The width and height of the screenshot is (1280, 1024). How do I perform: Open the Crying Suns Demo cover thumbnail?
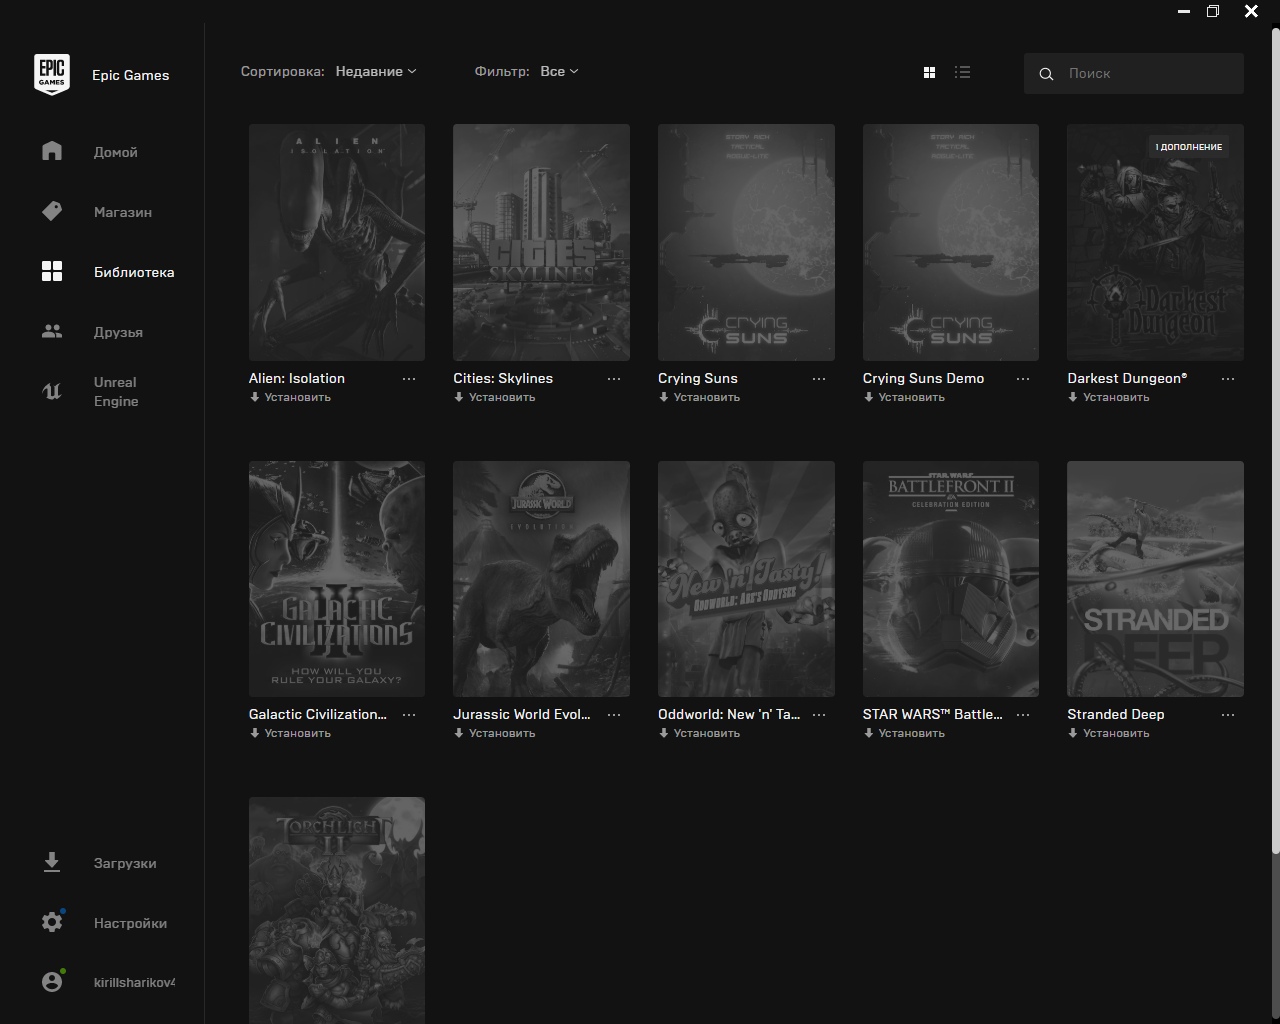(x=951, y=242)
